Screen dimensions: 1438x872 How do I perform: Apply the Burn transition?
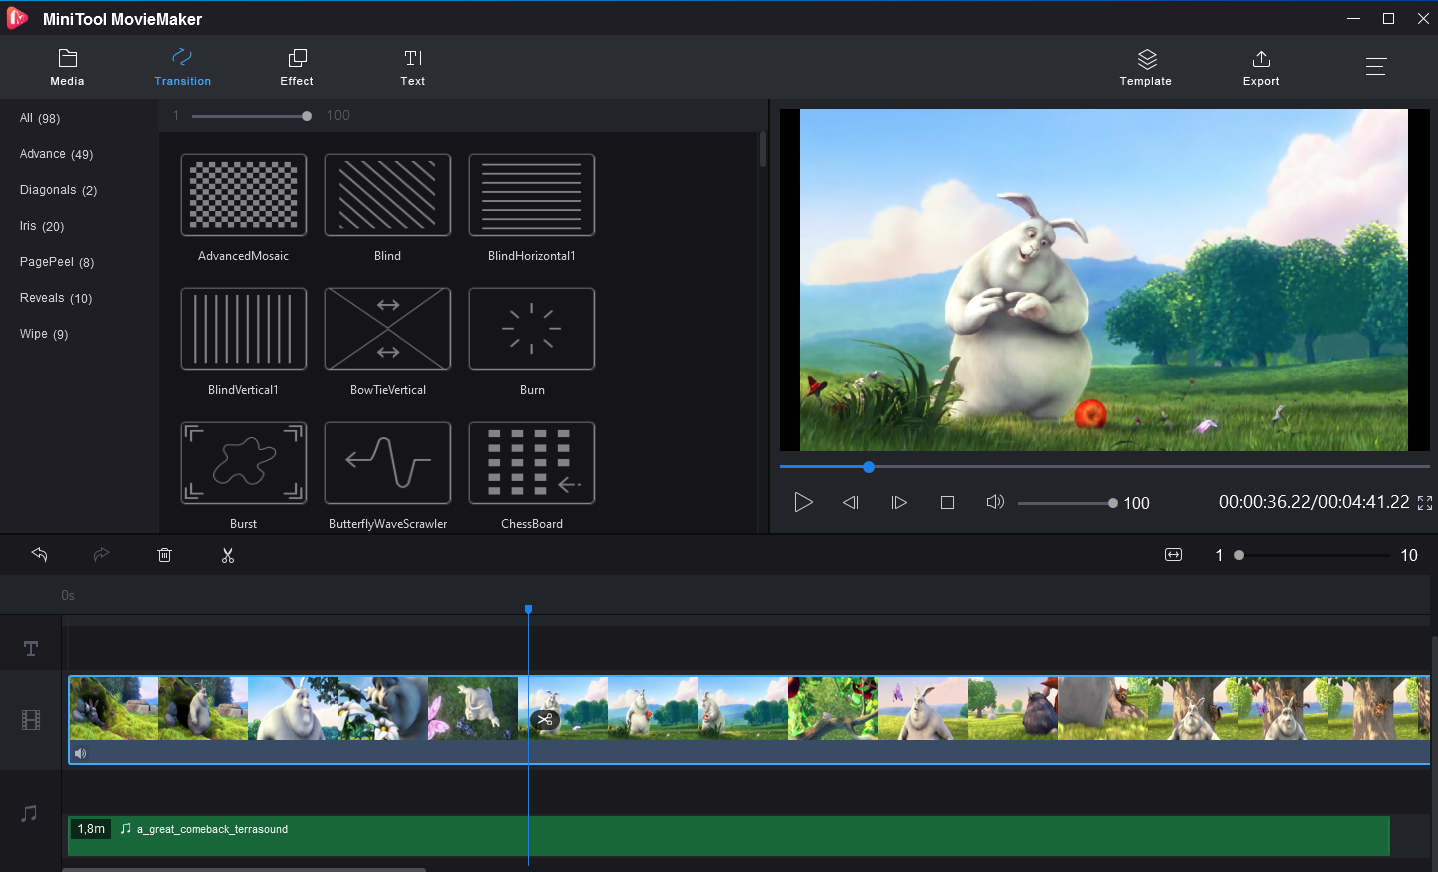pos(531,328)
